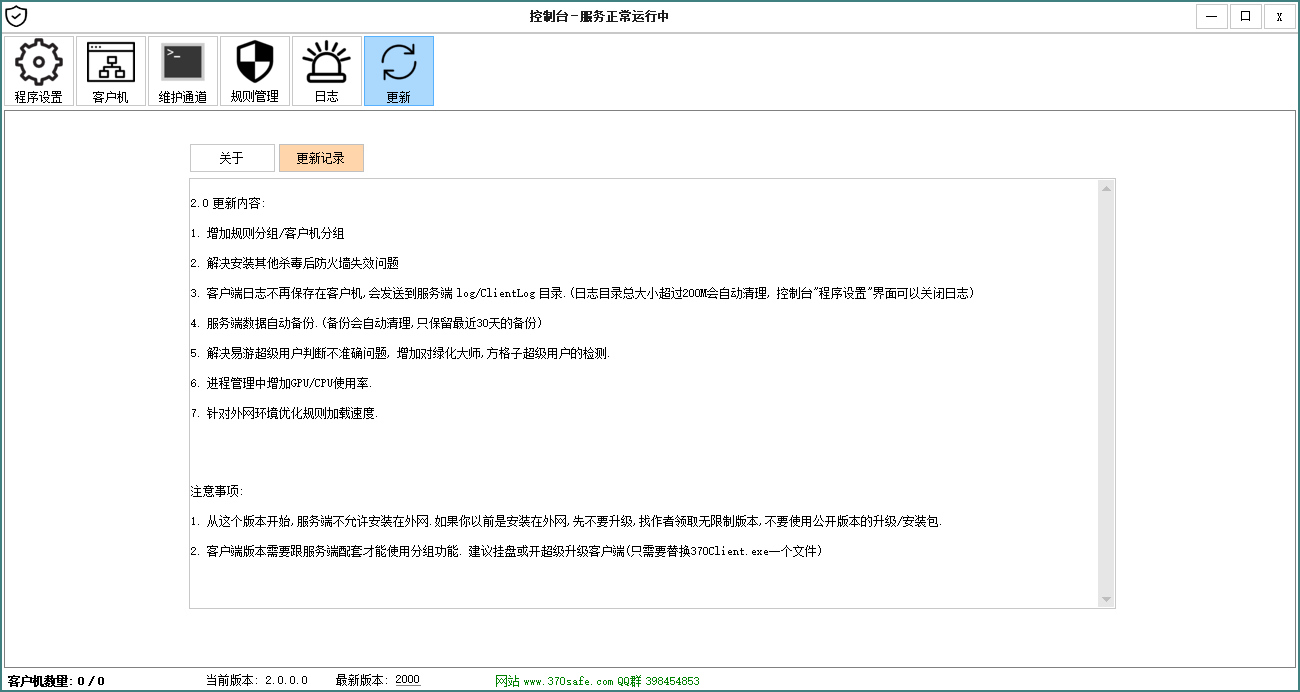Click line 3 about 客户端日志 log/ClientLog
The image size is (1300, 692).
click(582, 293)
